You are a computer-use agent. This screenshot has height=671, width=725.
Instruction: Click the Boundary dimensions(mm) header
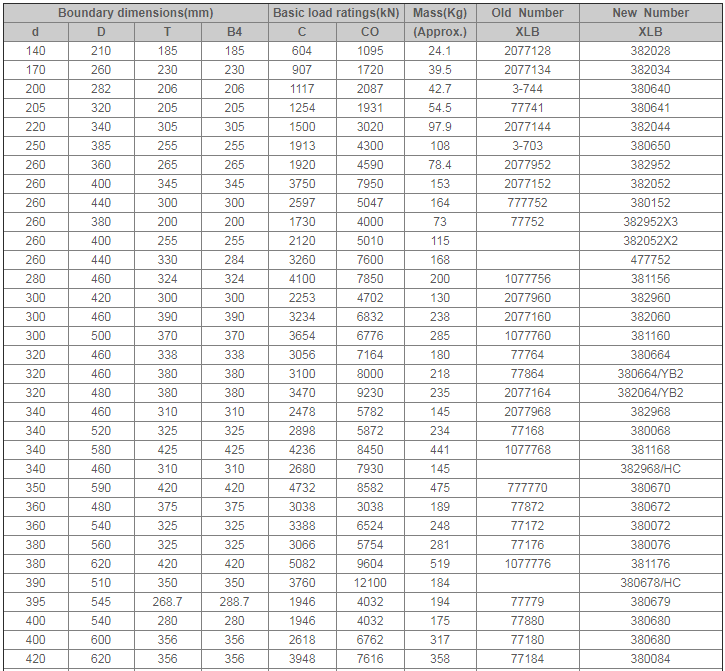coord(135,13)
